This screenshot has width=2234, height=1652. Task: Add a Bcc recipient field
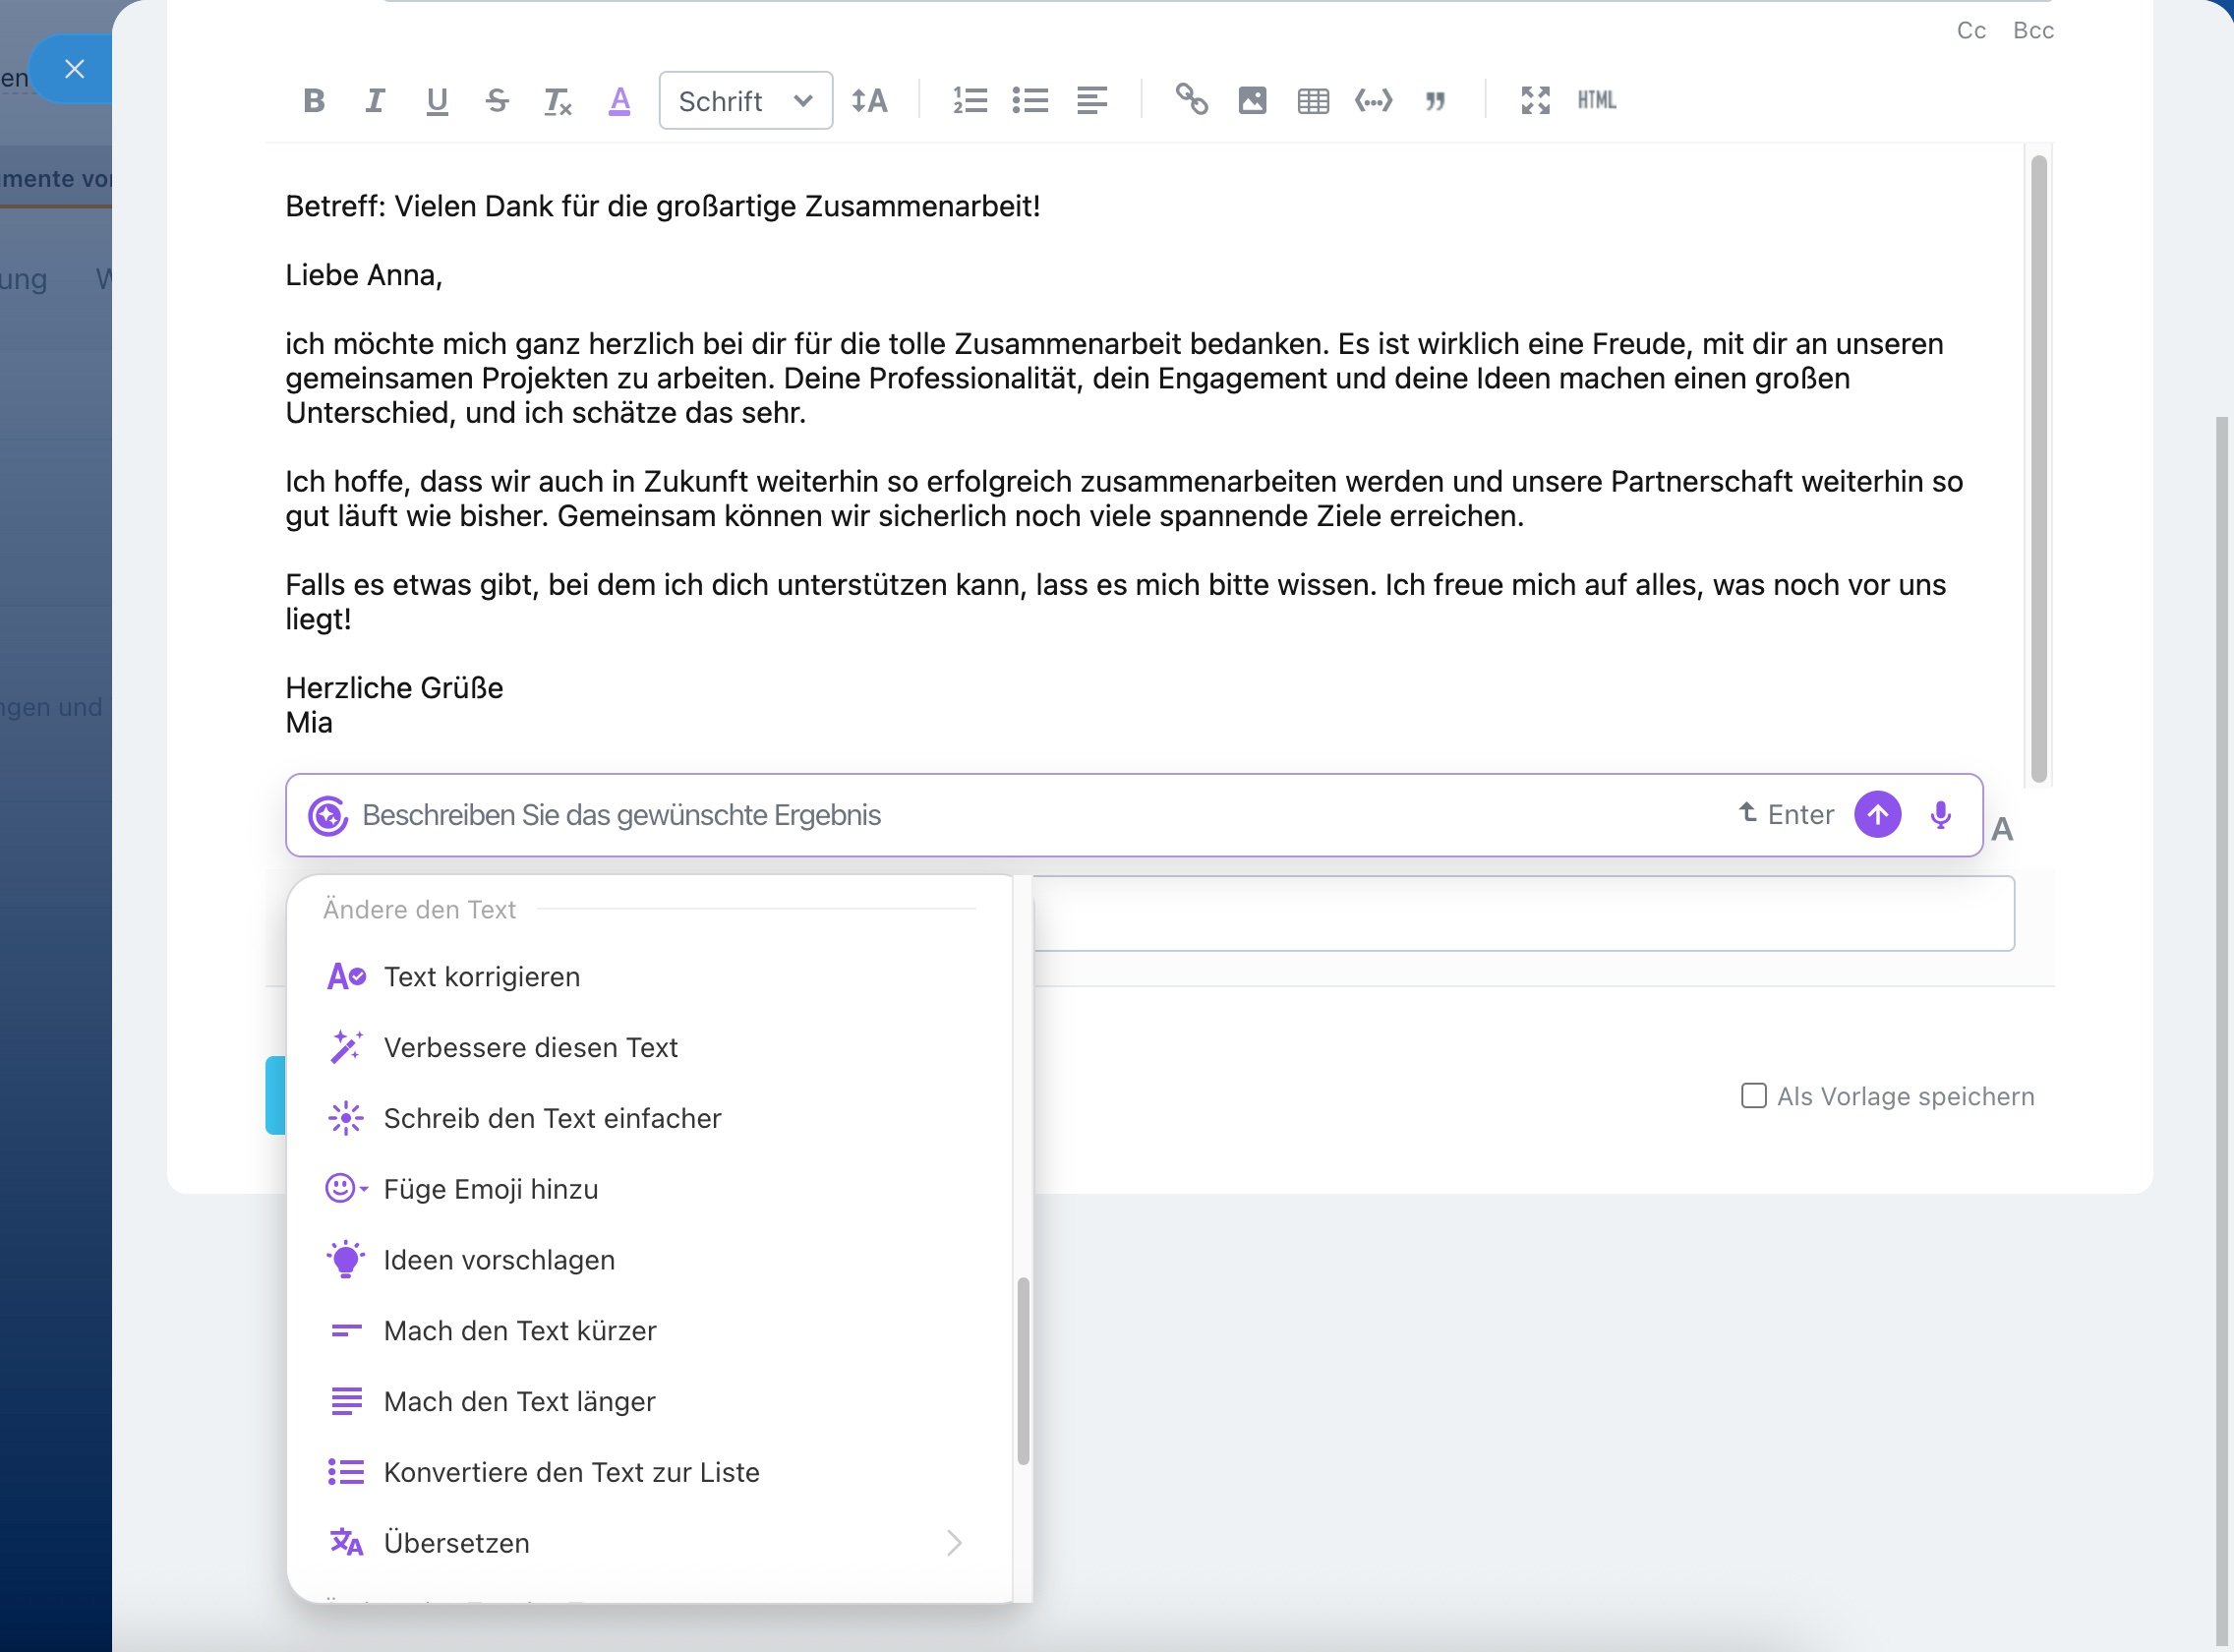(x=2032, y=31)
